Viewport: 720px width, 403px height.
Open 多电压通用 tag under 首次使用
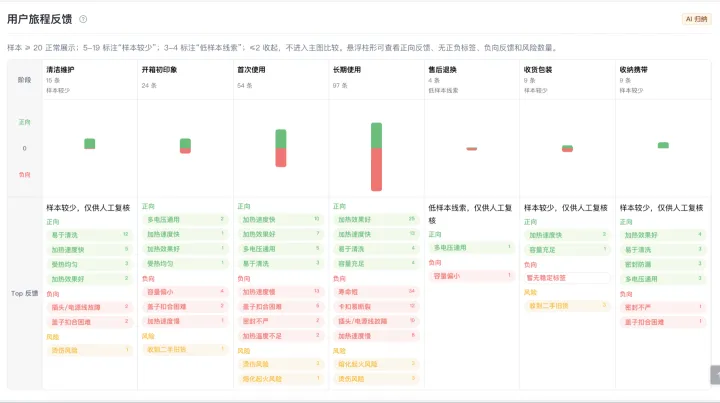click(281, 249)
